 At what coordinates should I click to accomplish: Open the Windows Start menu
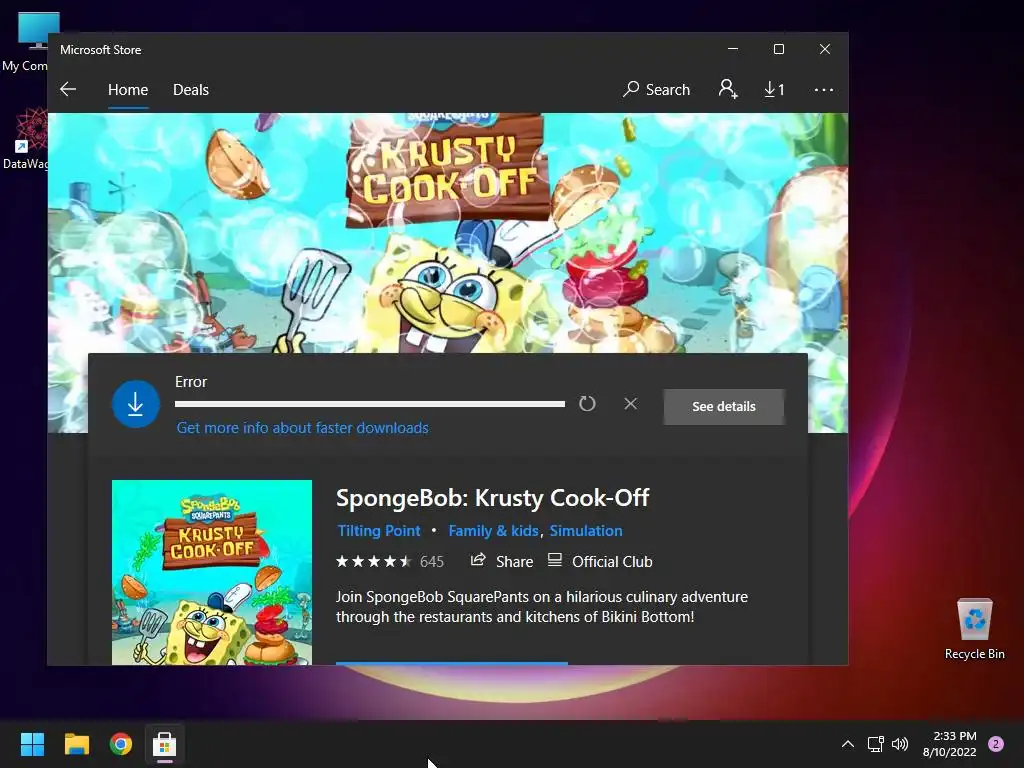pos(32,744)
